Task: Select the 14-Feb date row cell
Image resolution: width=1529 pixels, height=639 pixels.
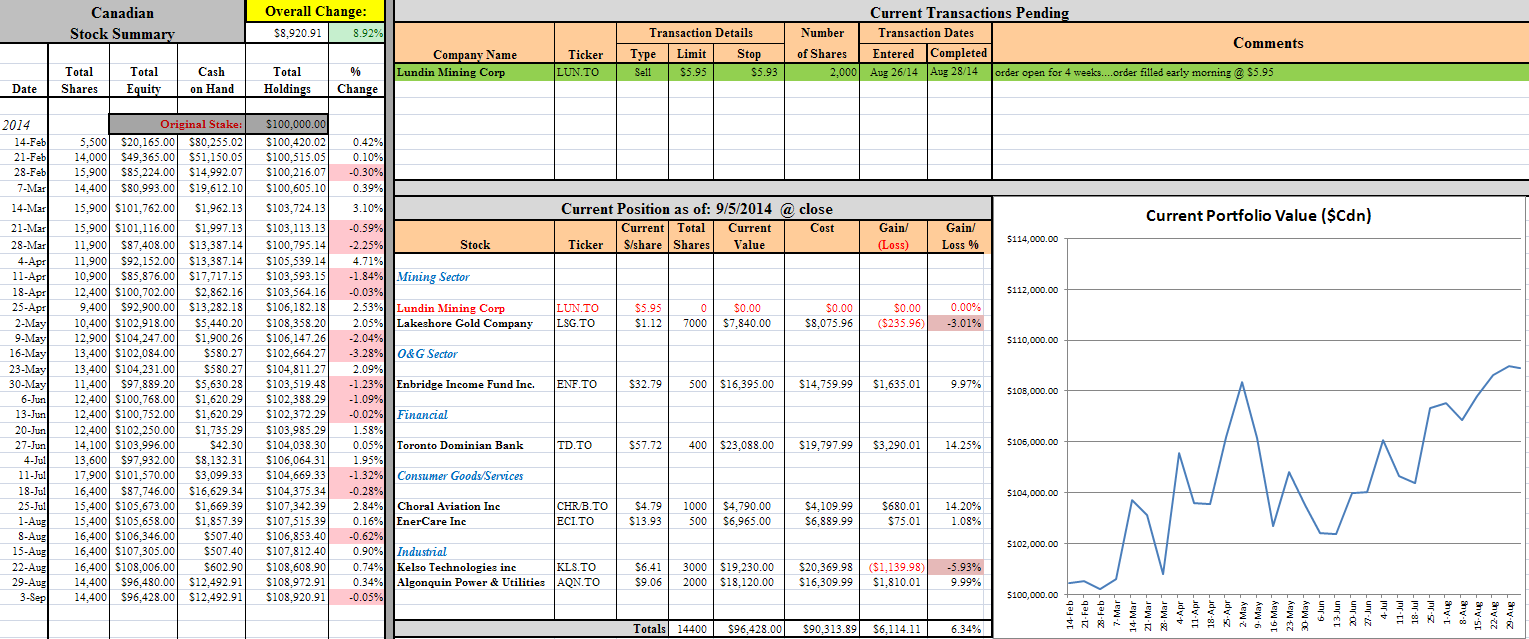Action: [25, 142]
